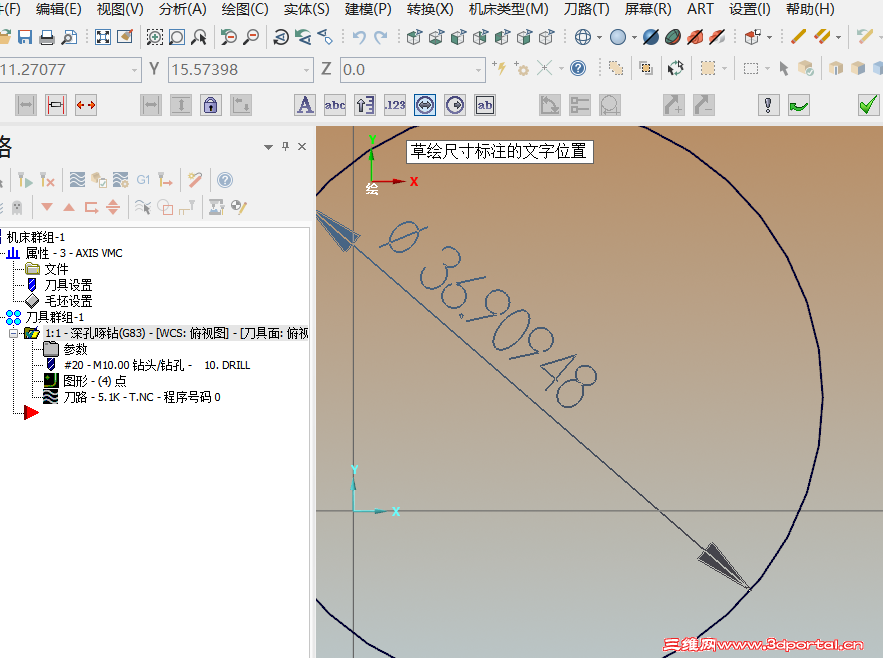Viewport: 883px width, 658px height.
Task: Select the wireframe globe shading icon
Action: [583, 37]
